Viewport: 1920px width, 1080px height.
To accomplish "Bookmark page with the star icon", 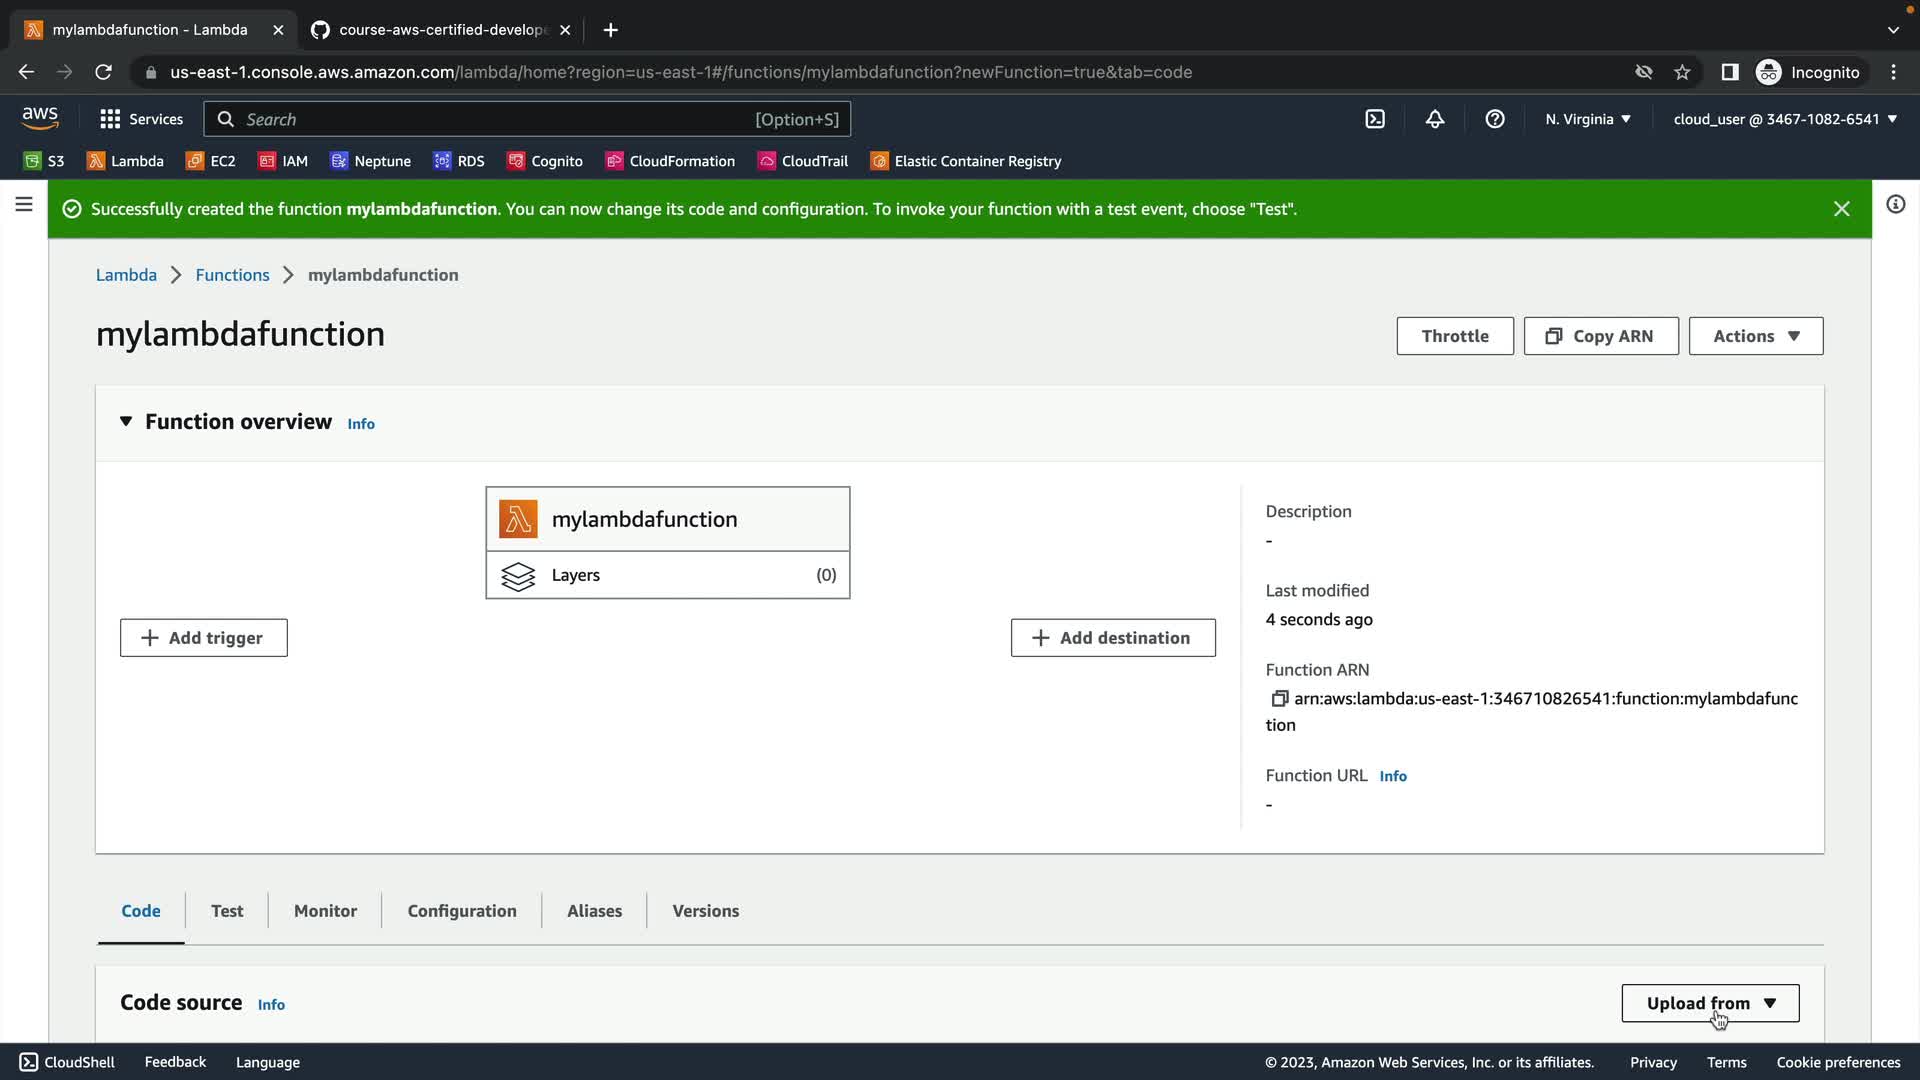I will [x=1682, y=72].
